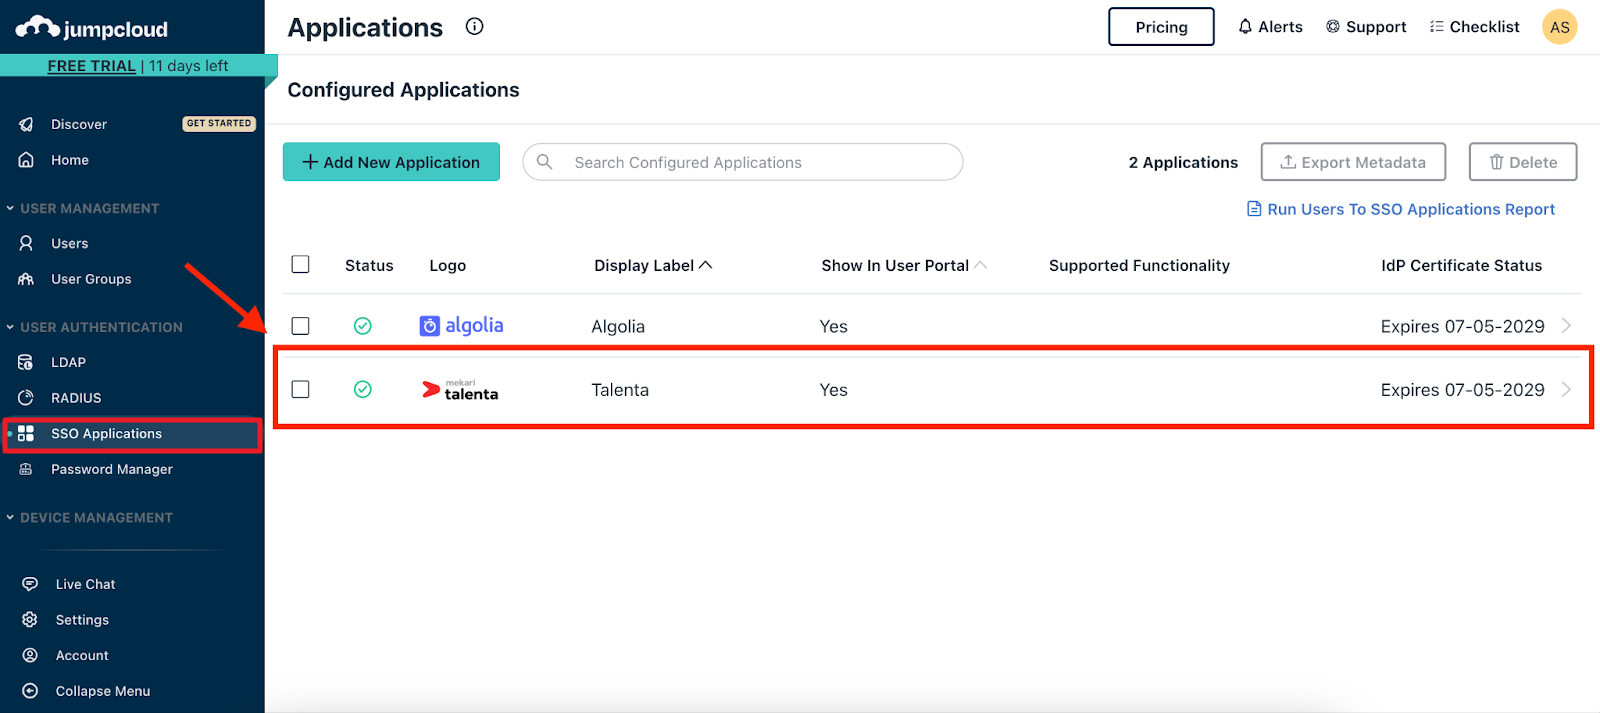
Task: Check the Algolia row checkbox
Action: click(300, 326)
